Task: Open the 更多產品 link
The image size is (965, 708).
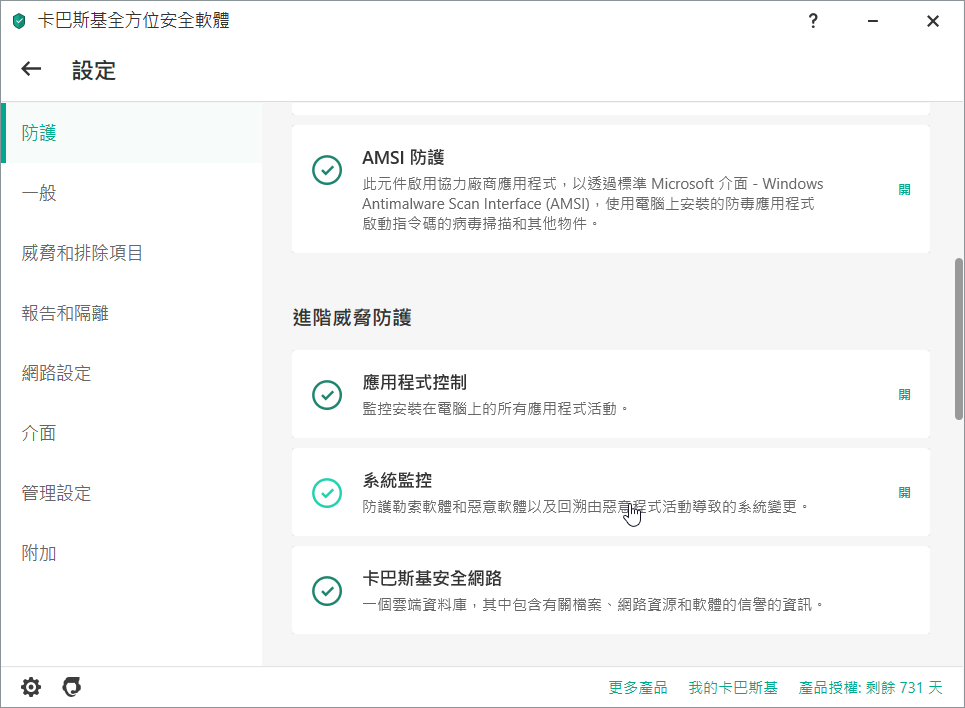Action: (x=638, y=688)
